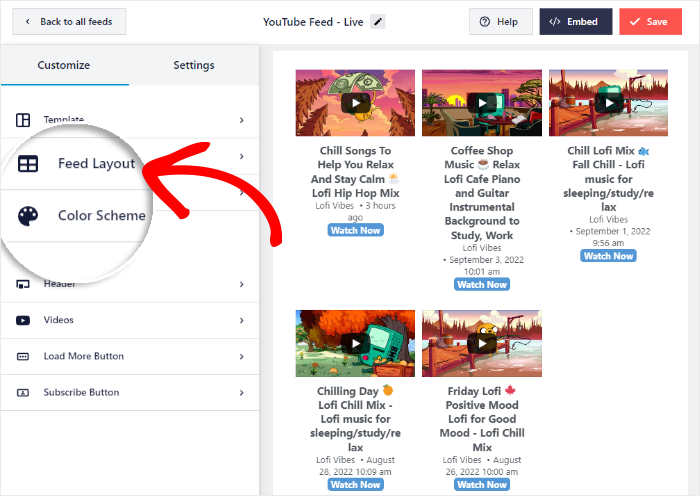Image resolution: width=700 pixels, height=496 pixels.
Task: Click Watch Now under Friday Lofi video
Action: (482, 484)
